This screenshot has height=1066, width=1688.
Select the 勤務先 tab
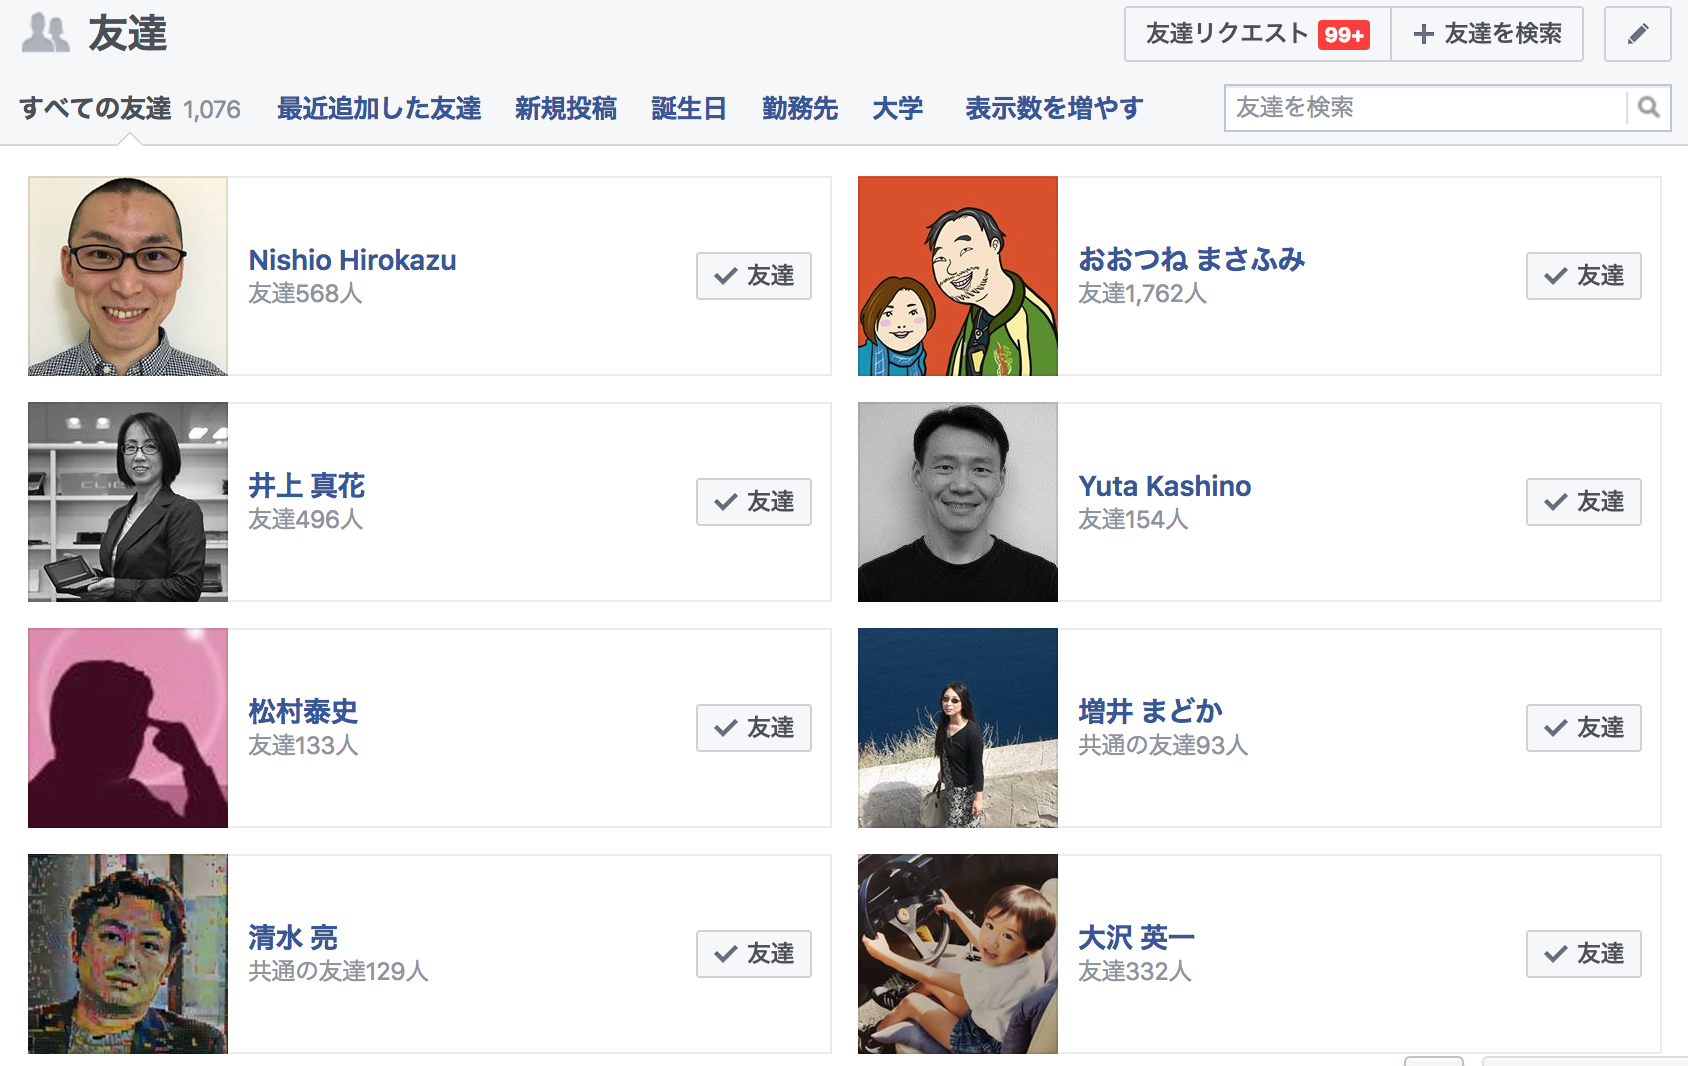pyautogui.click(x=800, y=108)
